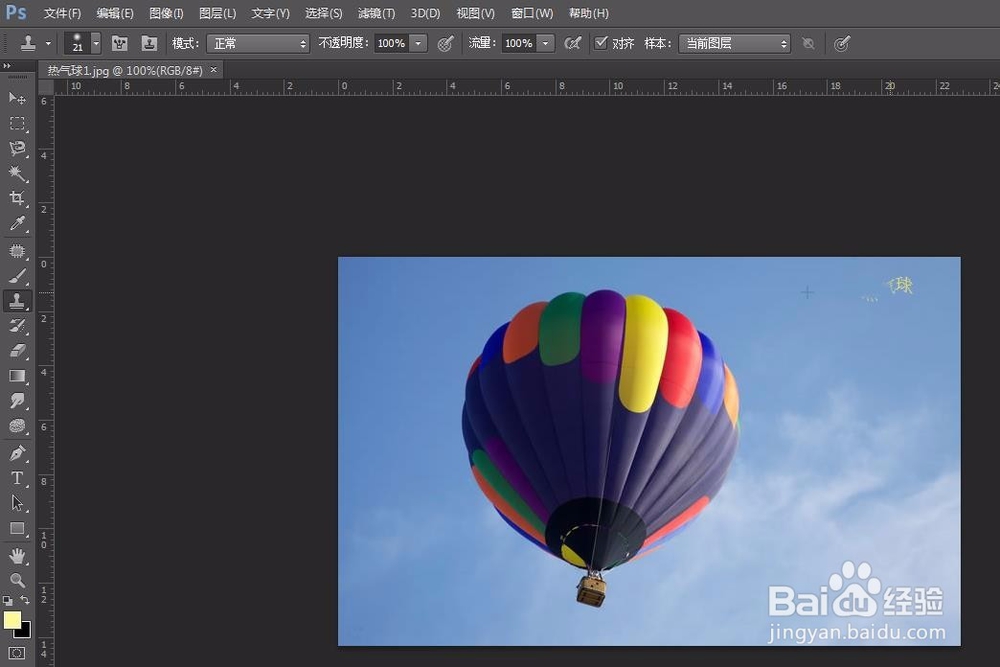
Task: Click the background color swatch
Action: 26,633
